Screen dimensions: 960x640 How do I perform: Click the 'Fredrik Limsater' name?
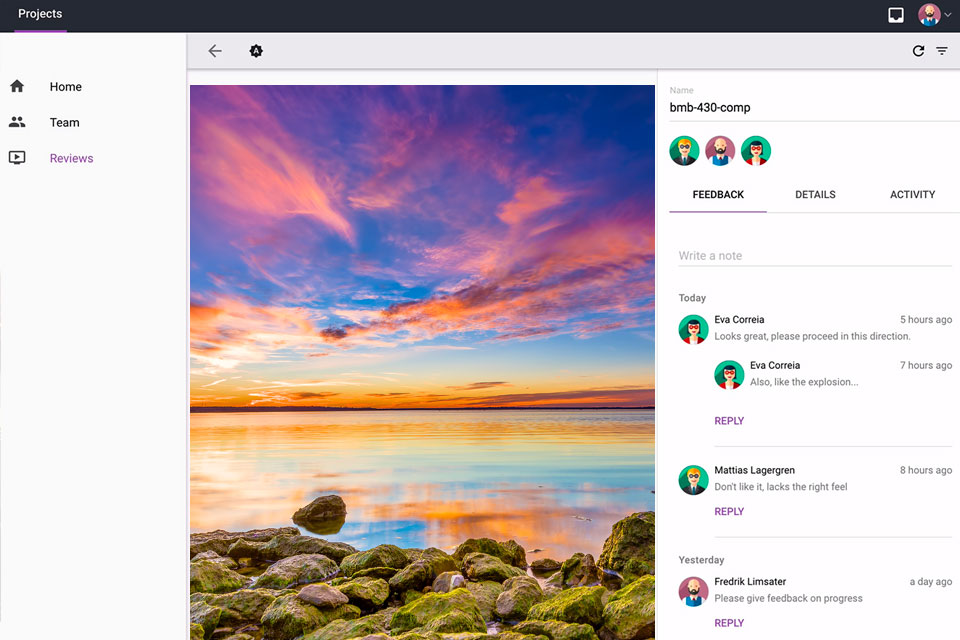[x=750, y=582]
